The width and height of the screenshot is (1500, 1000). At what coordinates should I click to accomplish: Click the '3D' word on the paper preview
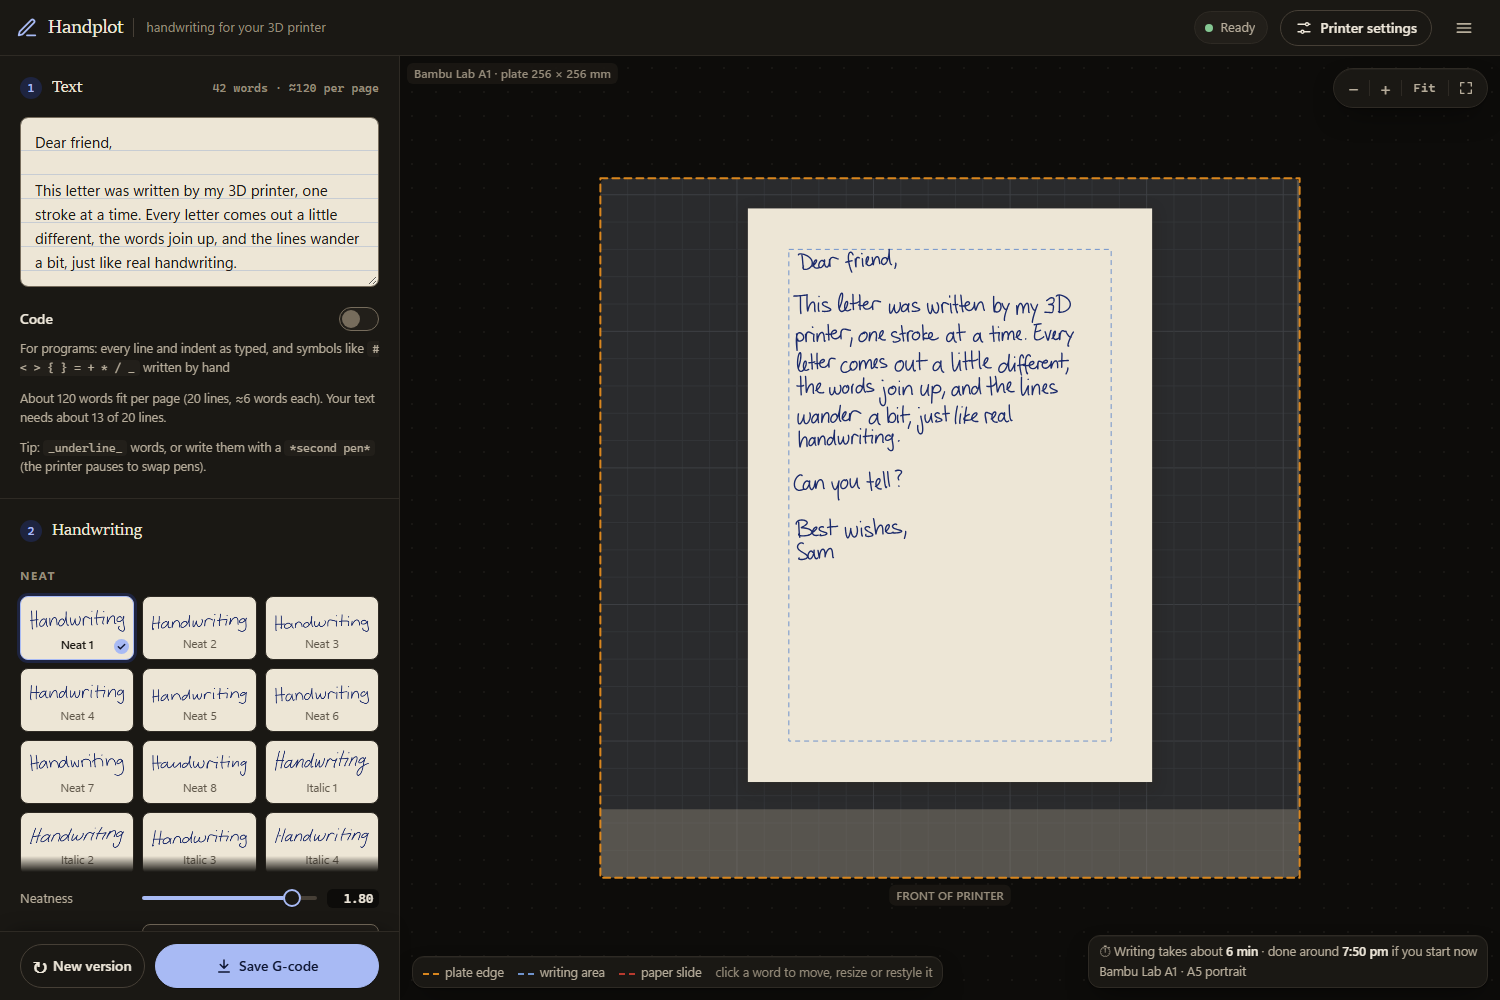click(x=1057, y=305)
